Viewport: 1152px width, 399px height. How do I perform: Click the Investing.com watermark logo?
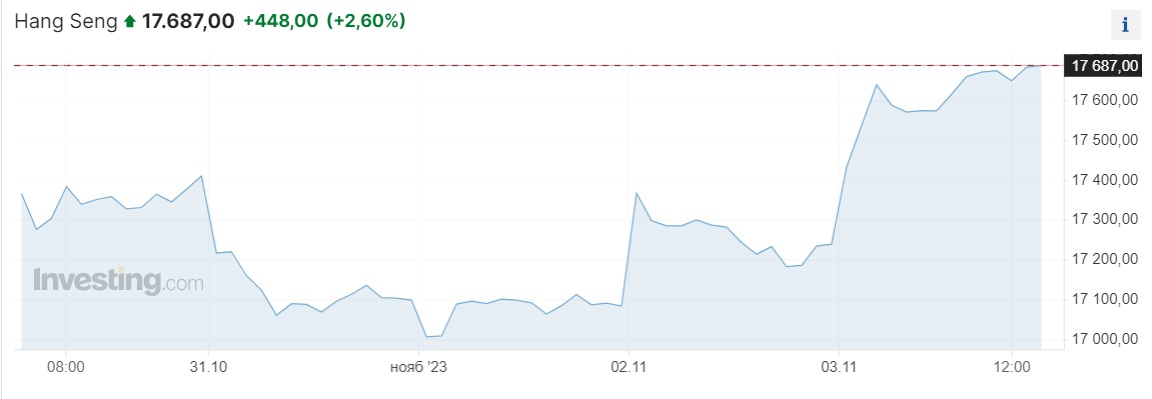(118, 281)
